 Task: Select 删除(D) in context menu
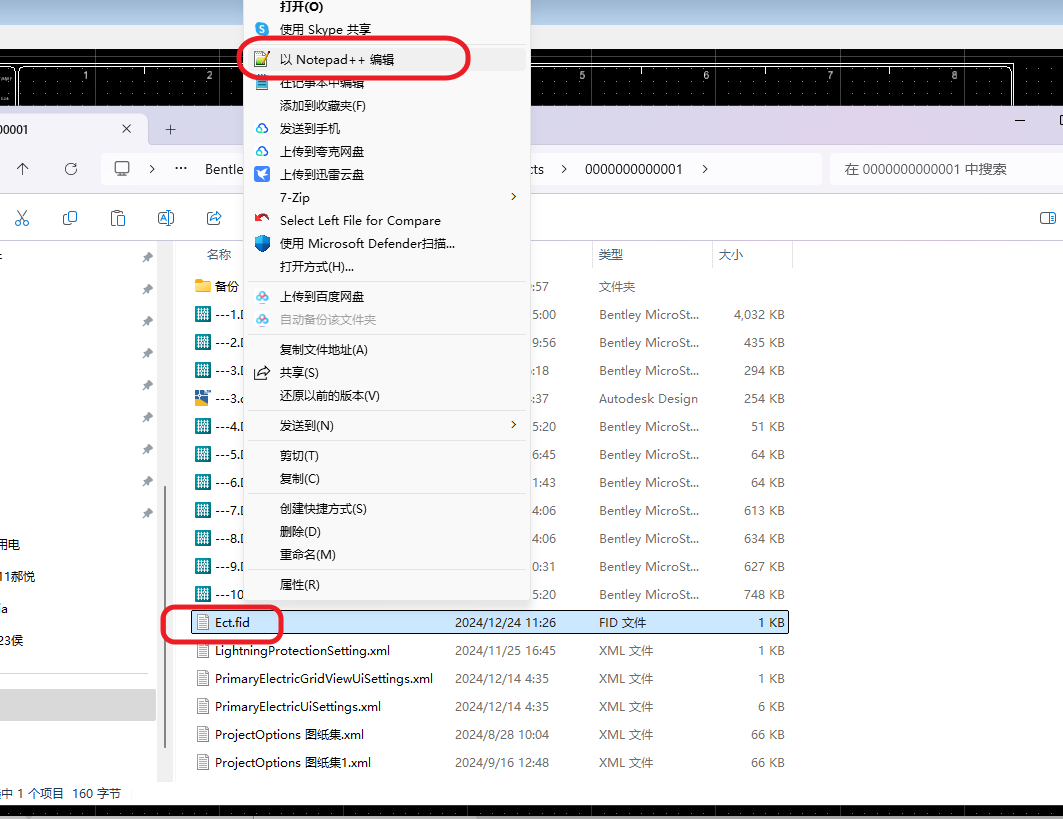pyautogui.click(x=386, y=532)
